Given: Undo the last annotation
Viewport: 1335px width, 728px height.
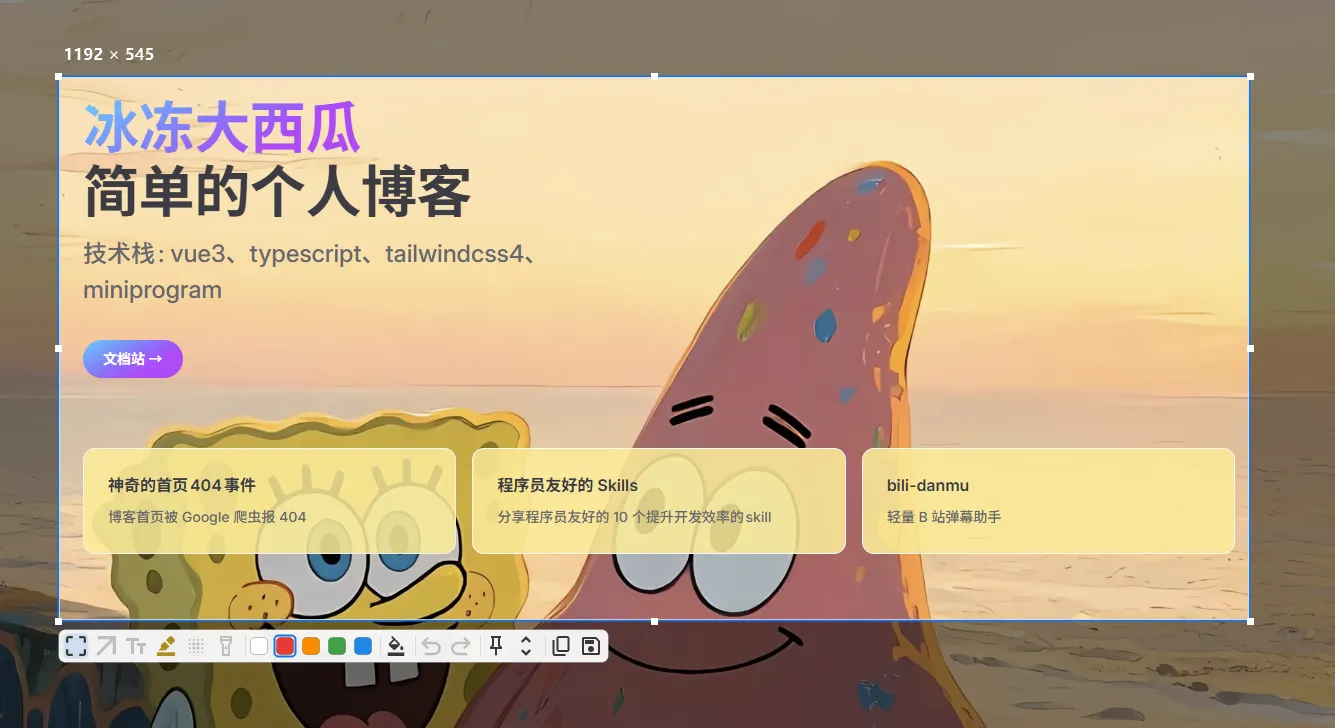Looking at the screenshot, I should point(431,646).
